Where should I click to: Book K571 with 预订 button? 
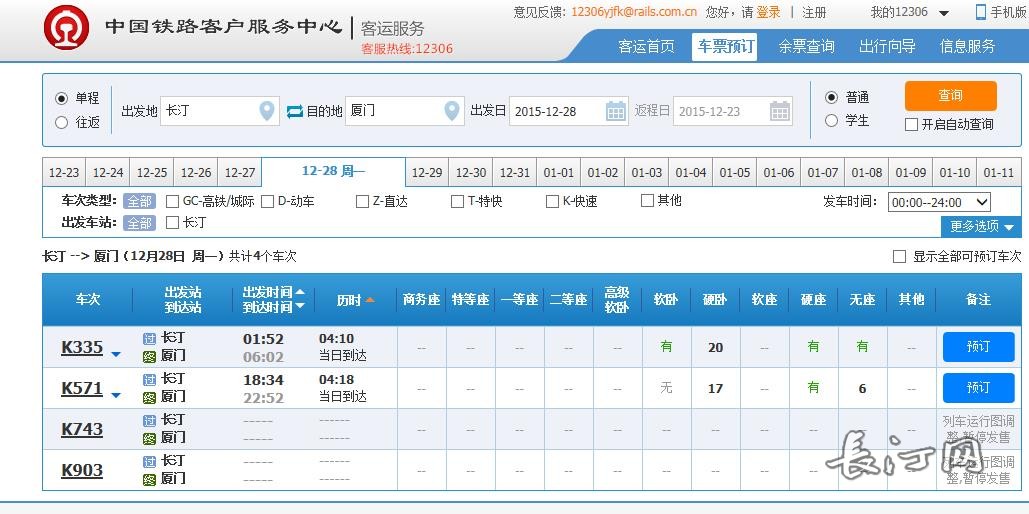(978, 388)
